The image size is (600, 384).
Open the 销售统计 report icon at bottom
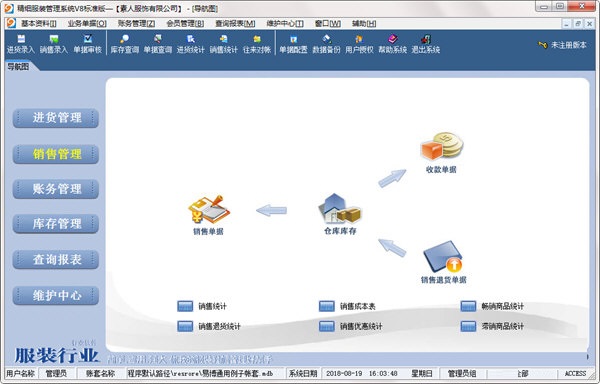(x=185, y=306)
